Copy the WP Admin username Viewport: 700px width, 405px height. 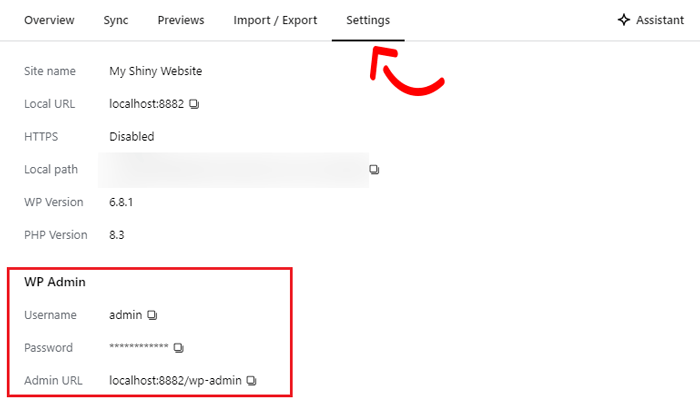click(153, 315)
